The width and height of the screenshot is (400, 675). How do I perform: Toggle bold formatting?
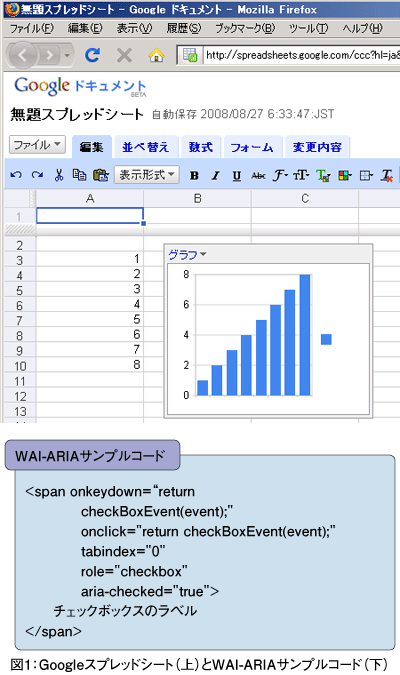click(x=194, y=175)
